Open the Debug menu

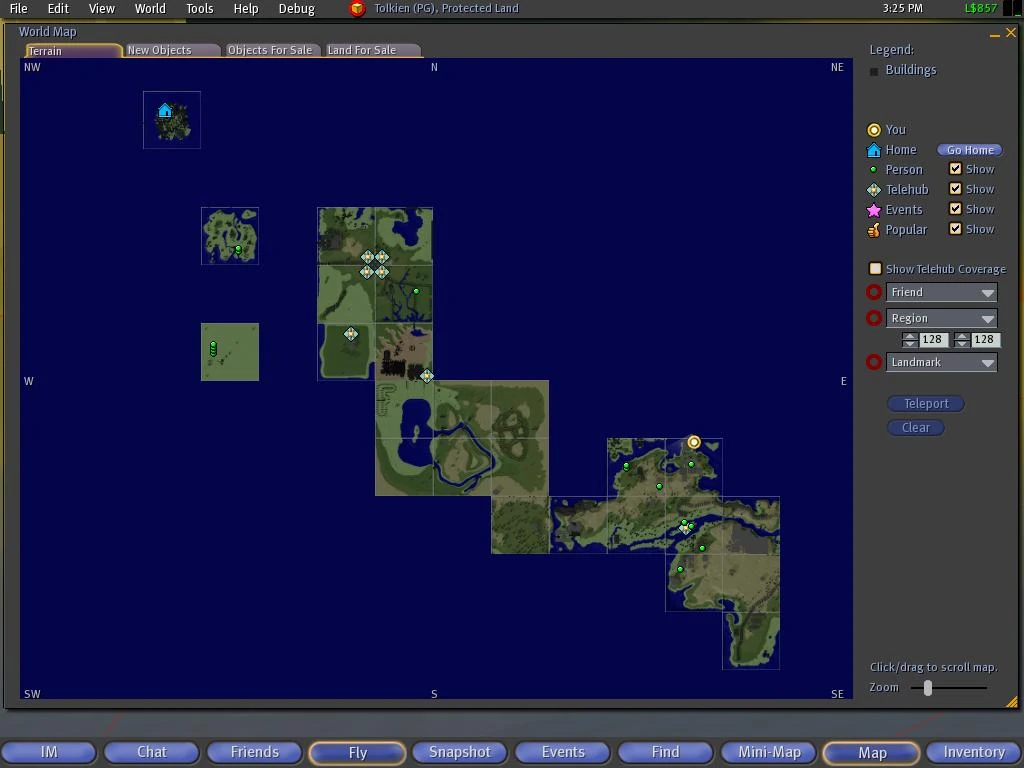pos(296,8)
